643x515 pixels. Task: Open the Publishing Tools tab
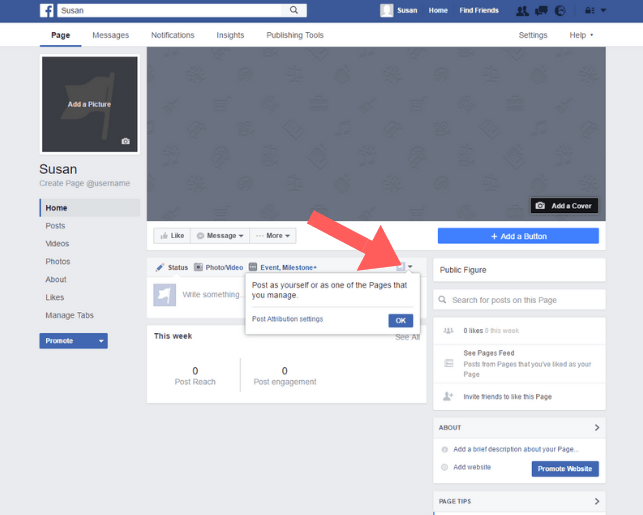295,35
